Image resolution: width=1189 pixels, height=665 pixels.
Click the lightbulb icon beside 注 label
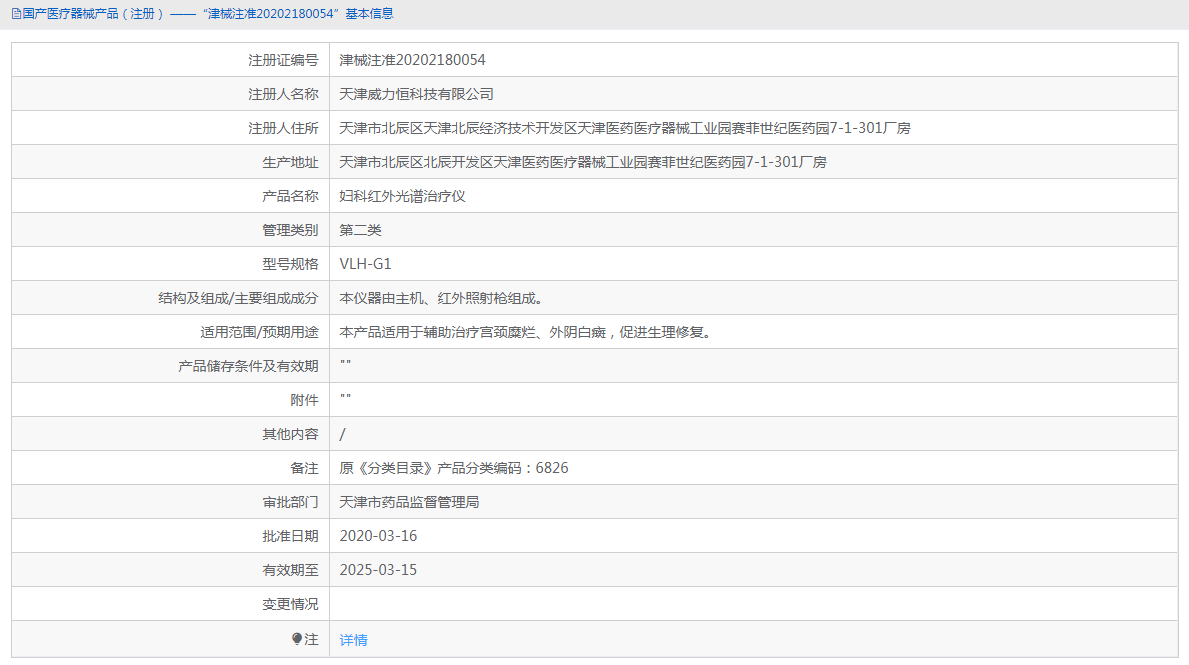tap(297, 638)
